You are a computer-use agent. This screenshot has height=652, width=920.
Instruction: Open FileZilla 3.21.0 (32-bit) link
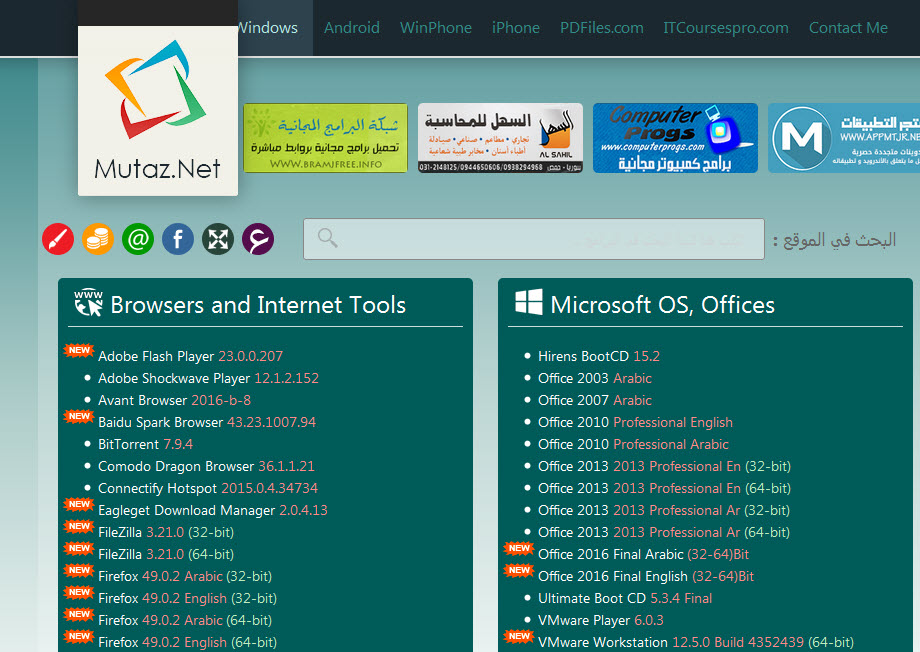[166, 532]
